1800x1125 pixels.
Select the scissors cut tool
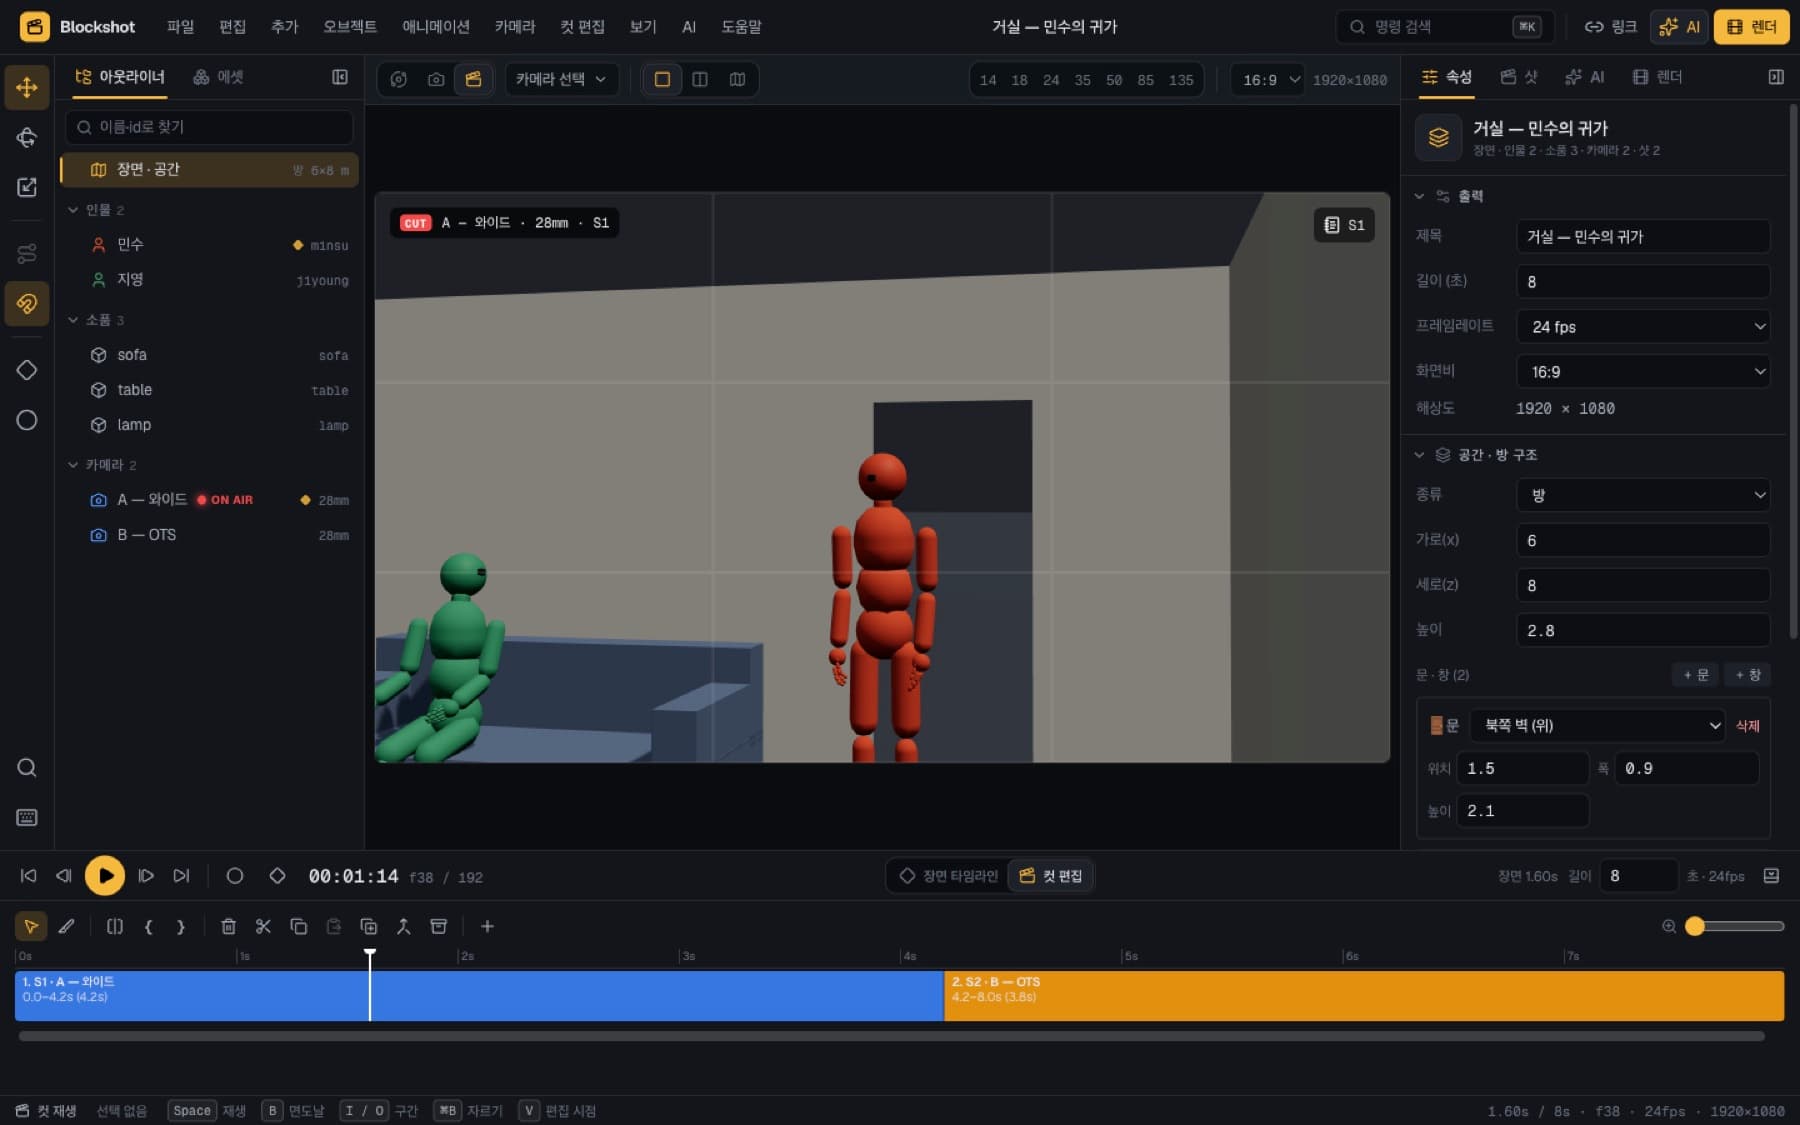(263, 926)
